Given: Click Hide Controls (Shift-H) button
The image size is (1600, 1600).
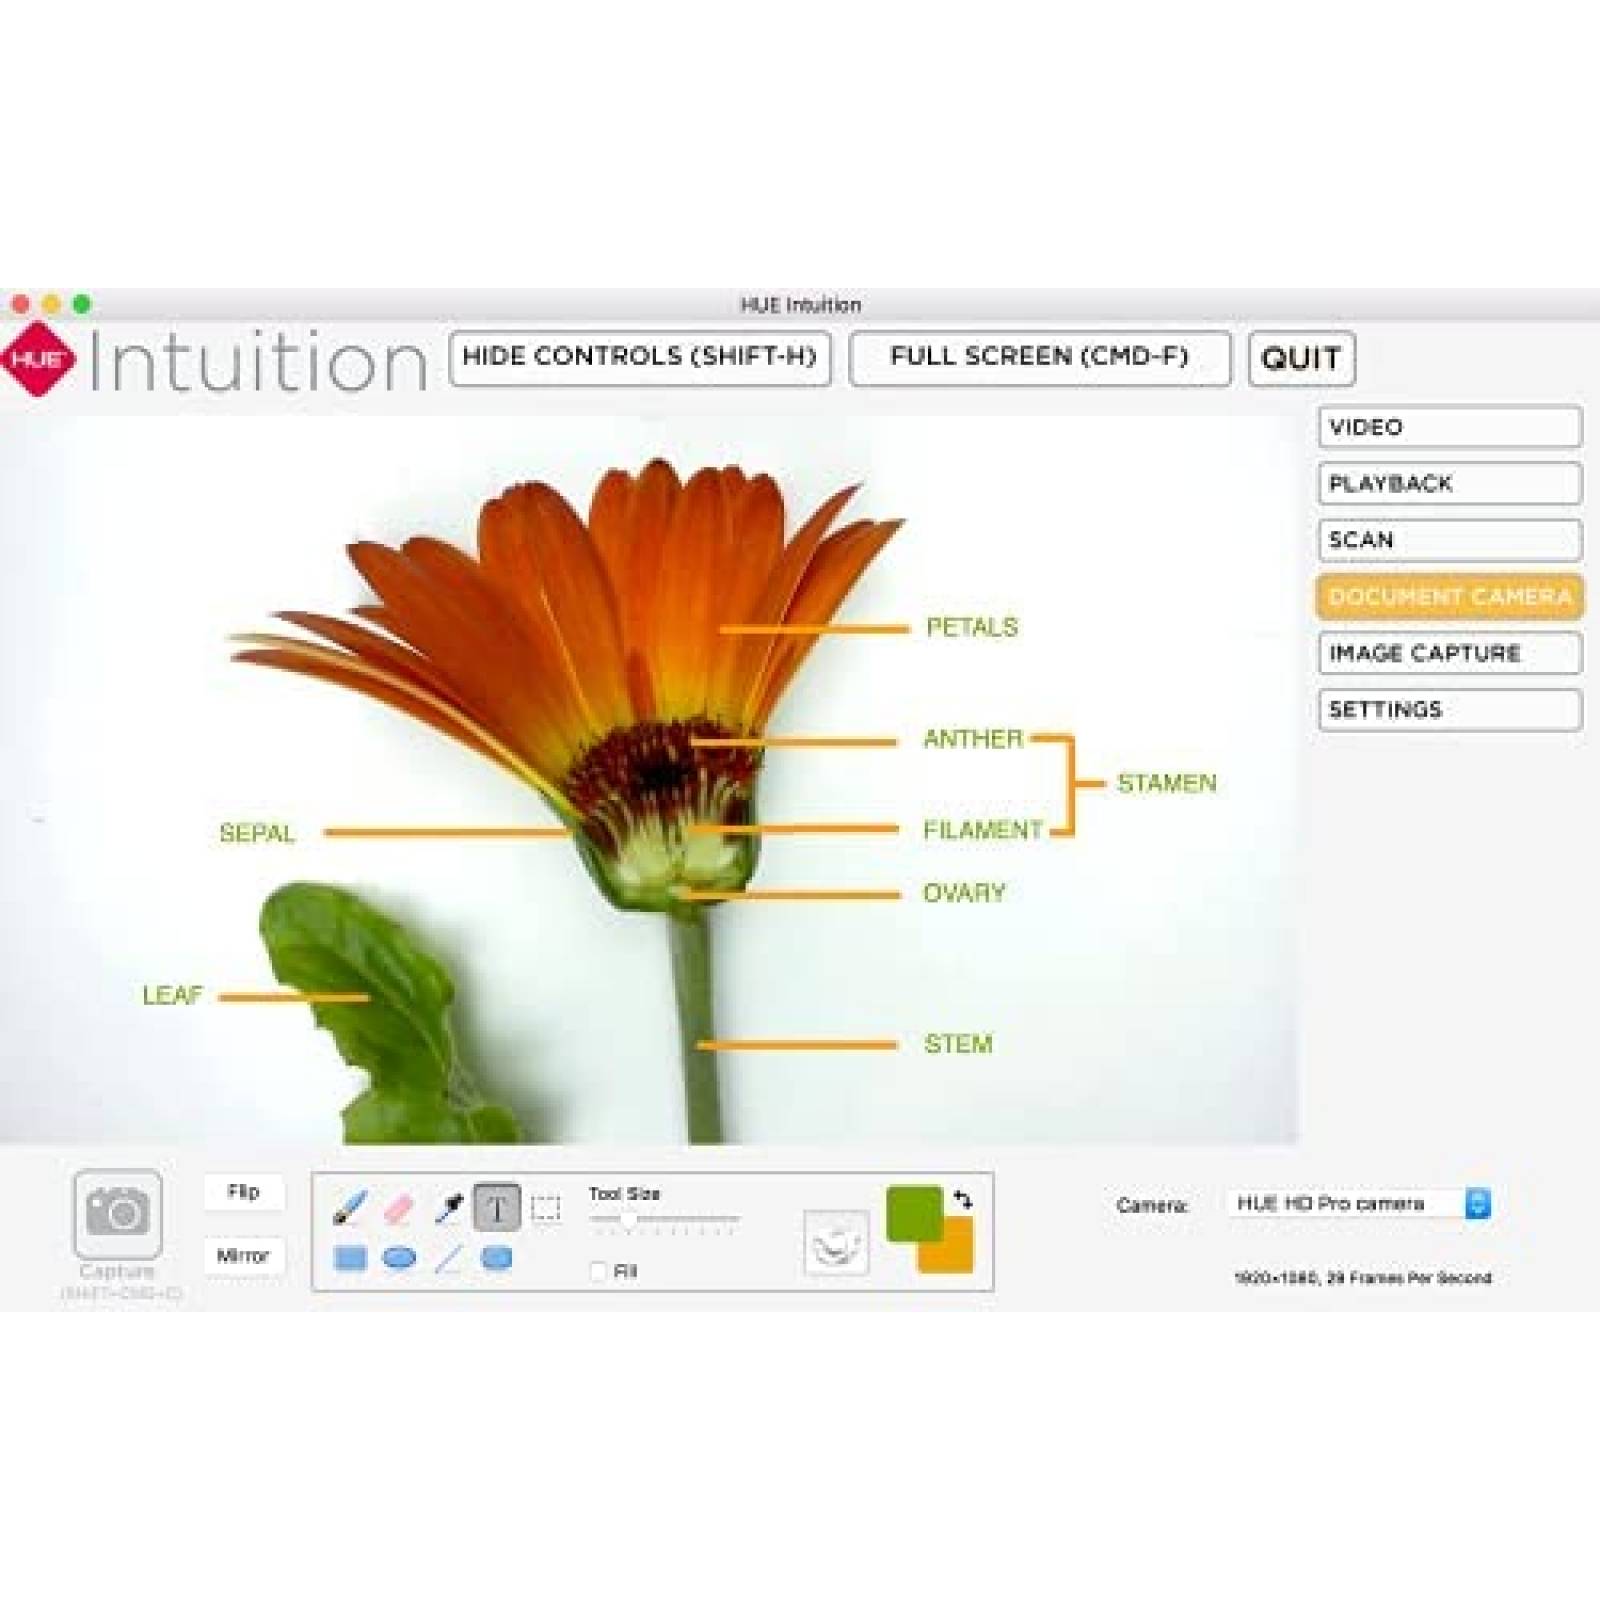Looking at the screenshot, I should (x=640, y=357).
